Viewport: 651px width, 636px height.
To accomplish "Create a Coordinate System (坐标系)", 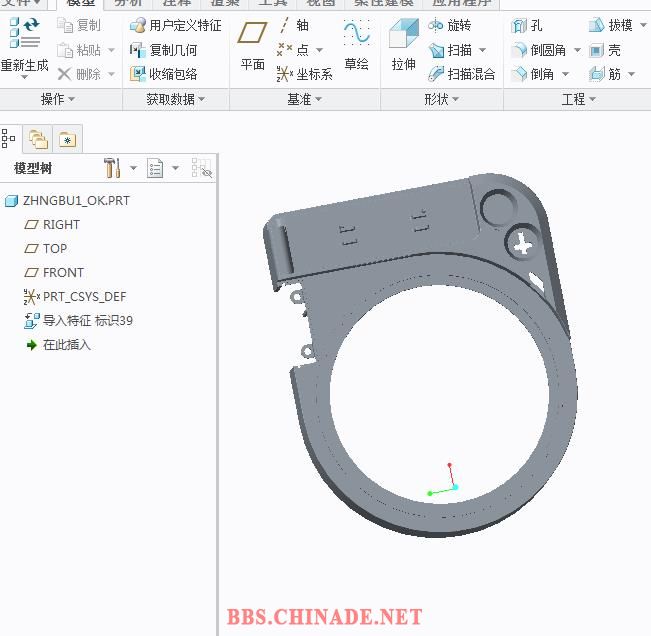I will (305, 74).
